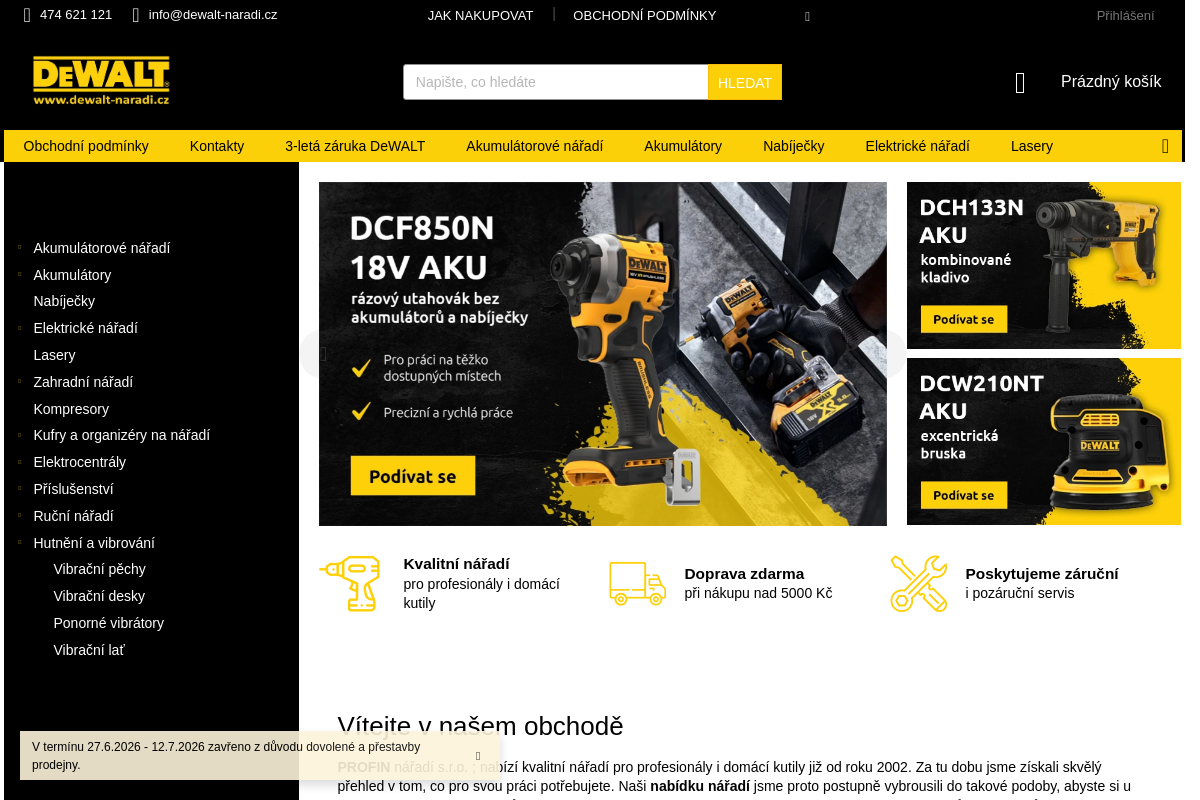Click the Doprava zdarma heading text
Screen dimensions: 1200x800
(x=744, y=574)
